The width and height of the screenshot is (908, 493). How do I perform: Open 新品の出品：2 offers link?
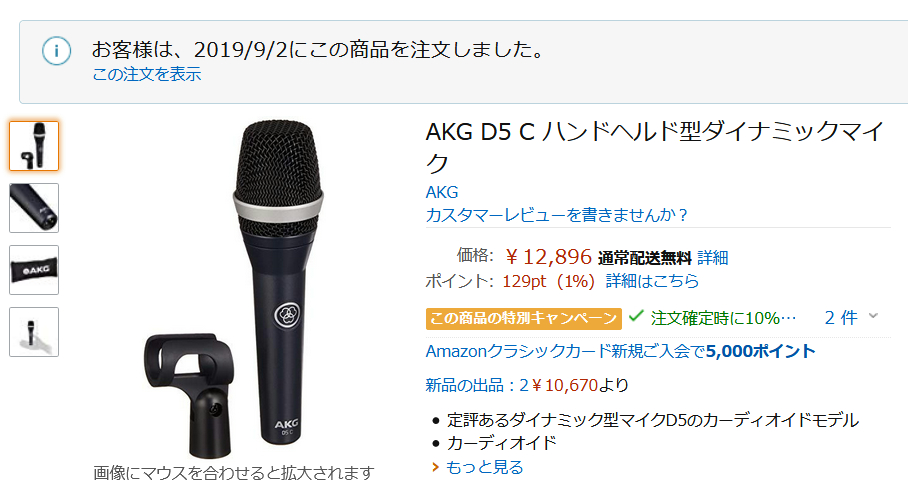(527, 385)
